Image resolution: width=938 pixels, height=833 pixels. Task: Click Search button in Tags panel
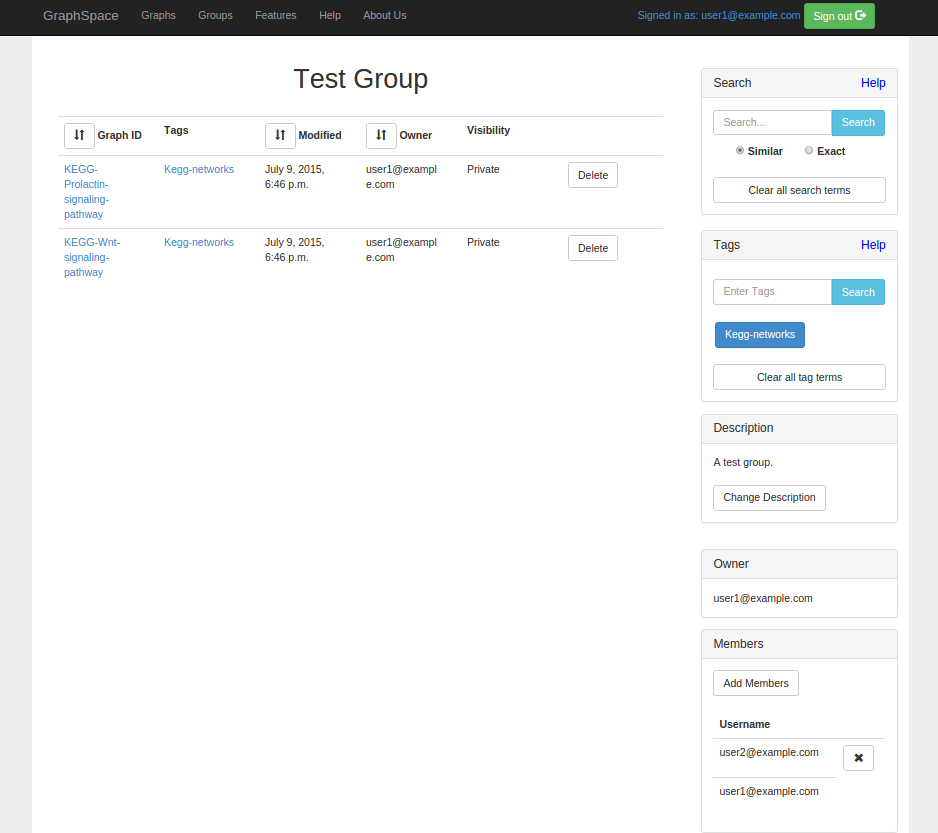point(858,292)
